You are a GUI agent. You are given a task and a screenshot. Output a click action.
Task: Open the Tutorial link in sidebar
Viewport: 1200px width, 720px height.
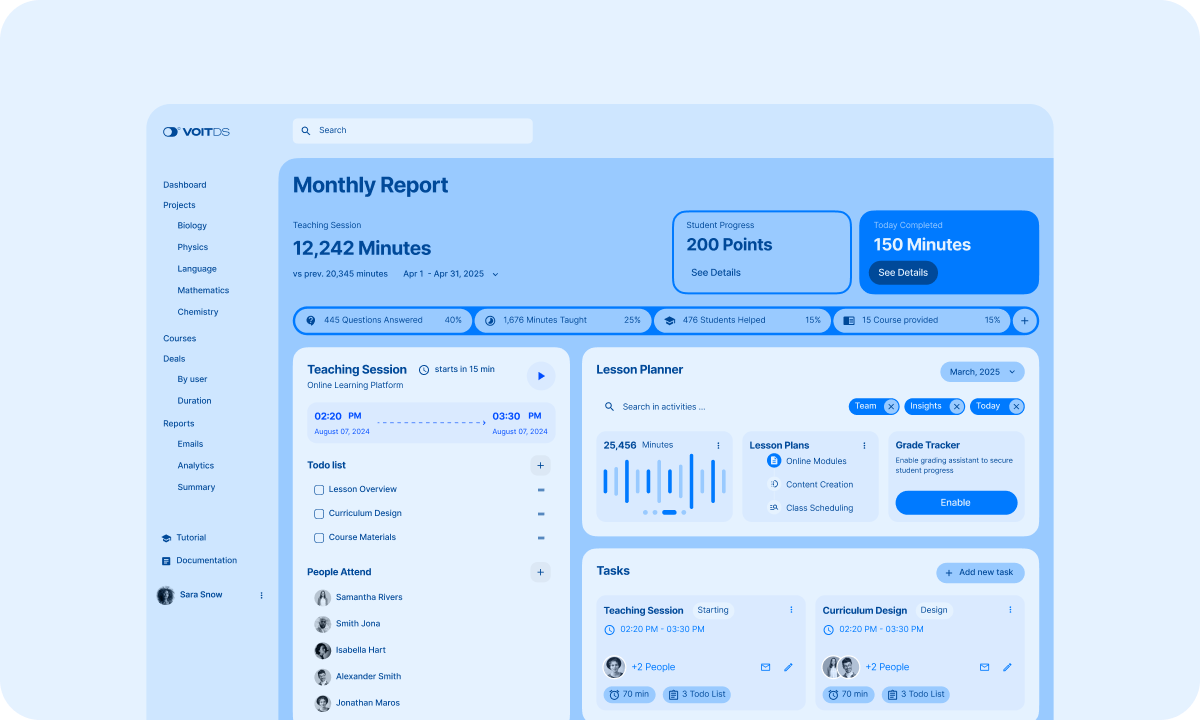click(x=184, y=538)
